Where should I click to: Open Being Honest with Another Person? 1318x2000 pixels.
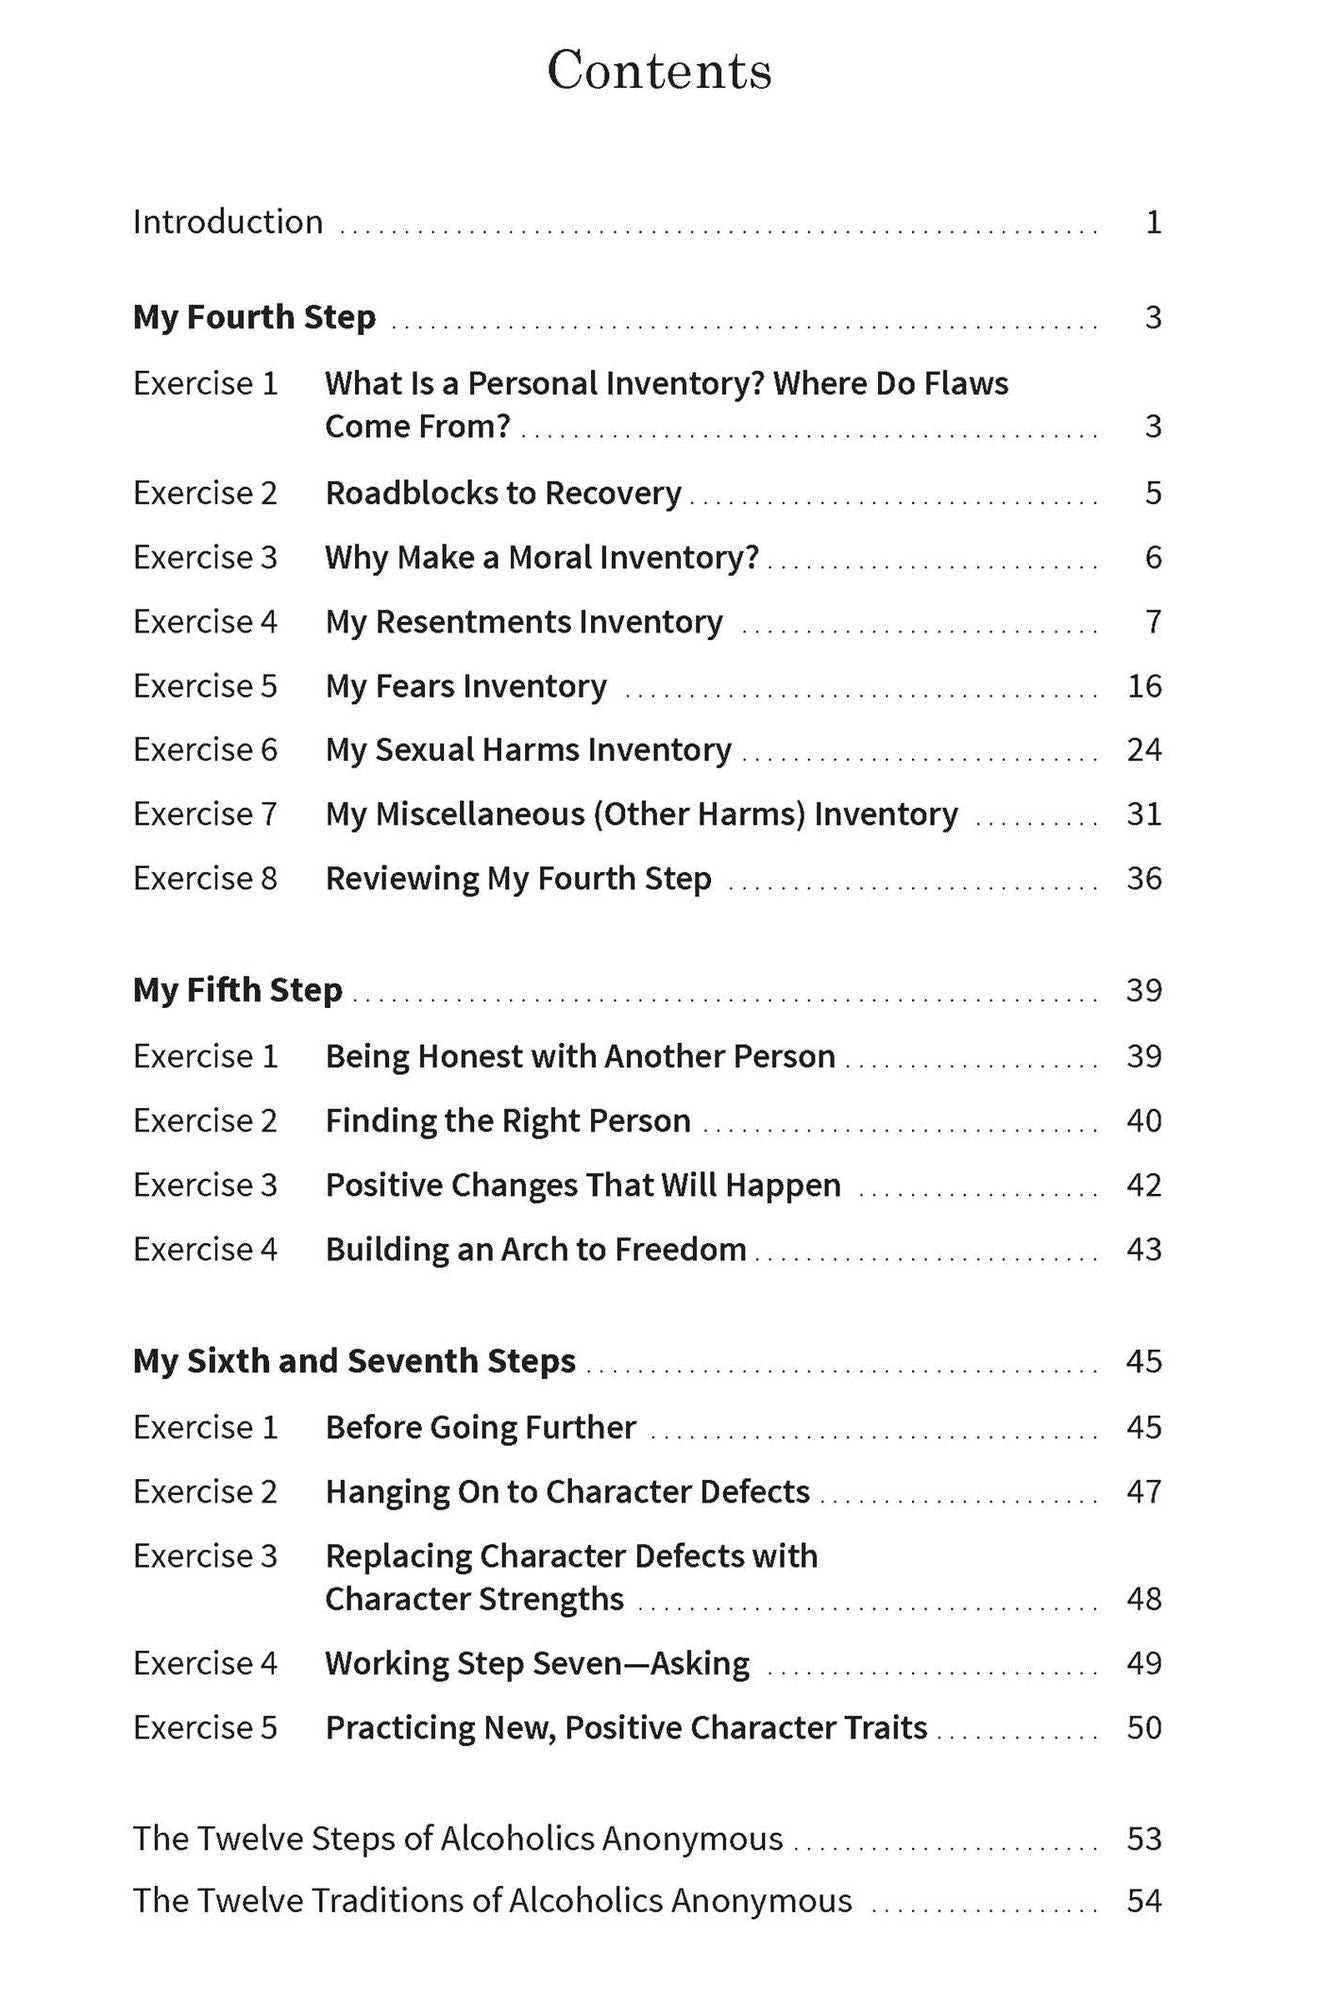click(x=580, y=1056)
